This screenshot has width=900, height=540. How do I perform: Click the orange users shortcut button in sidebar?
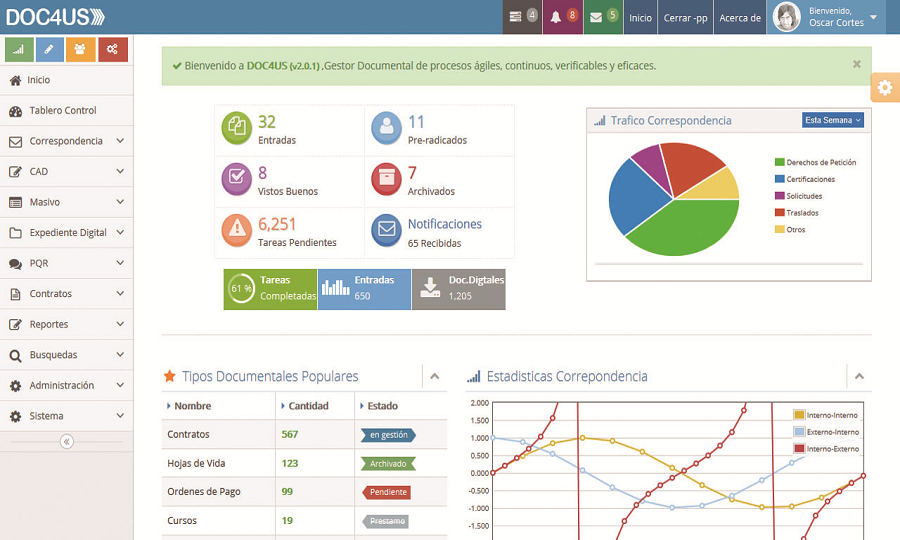tap(81, 49)
